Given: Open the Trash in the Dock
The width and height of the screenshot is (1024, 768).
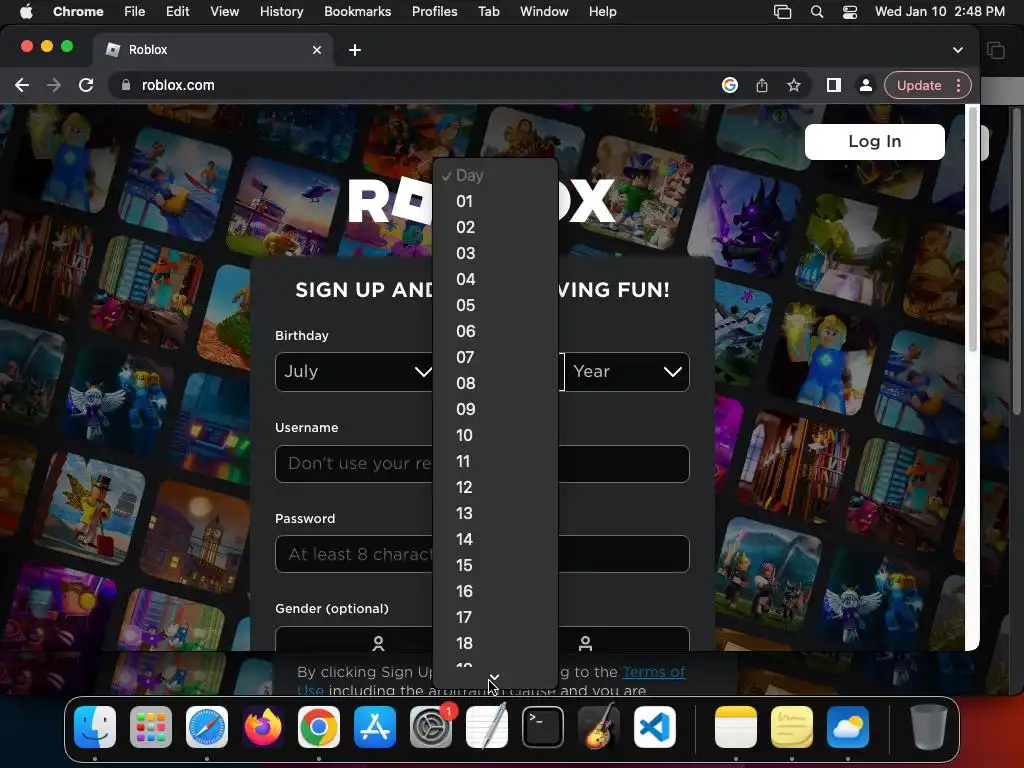Looking at the screenshot, I should point(929,727).
